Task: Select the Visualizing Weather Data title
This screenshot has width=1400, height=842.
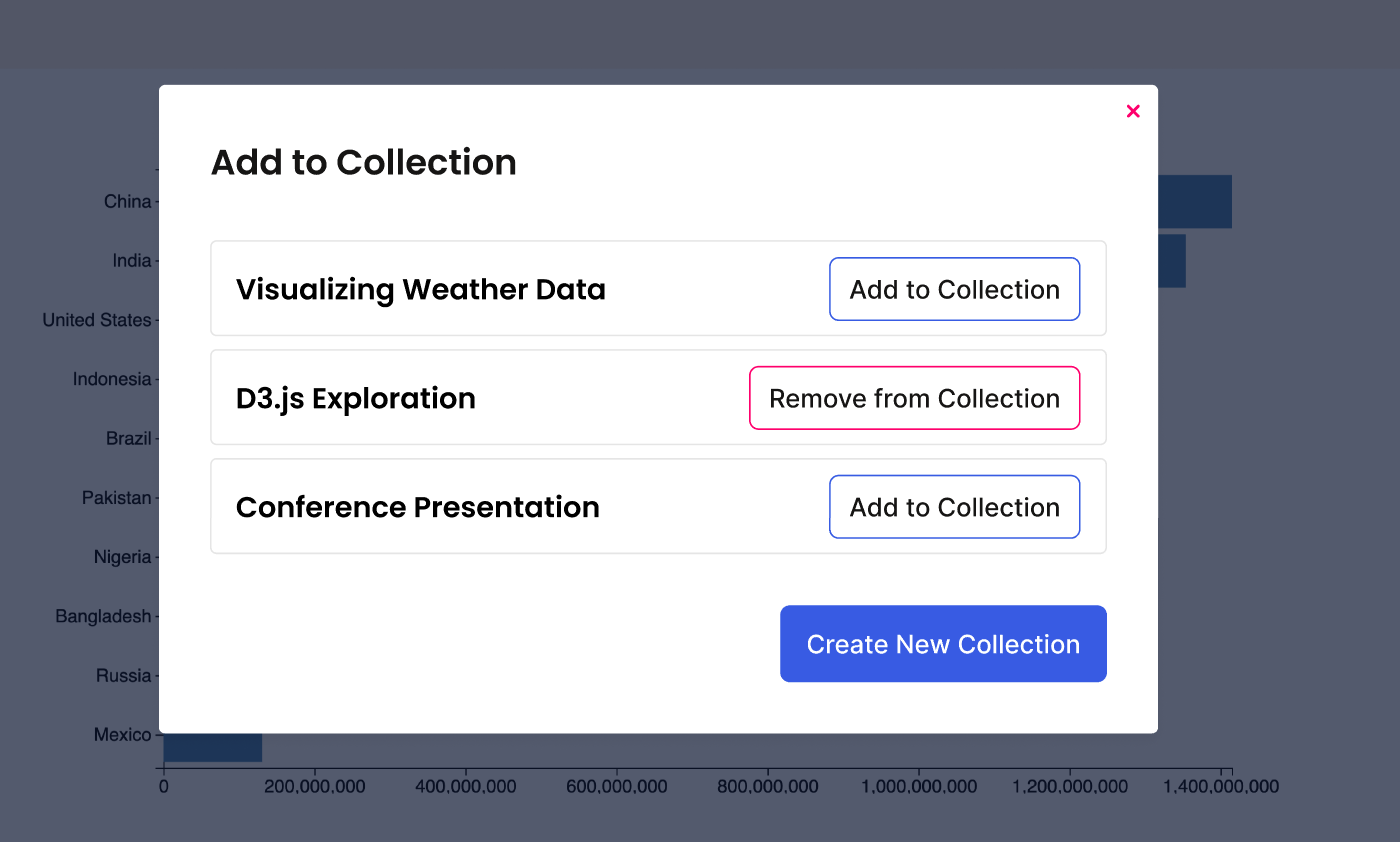Action: click(x=421, y=290)
